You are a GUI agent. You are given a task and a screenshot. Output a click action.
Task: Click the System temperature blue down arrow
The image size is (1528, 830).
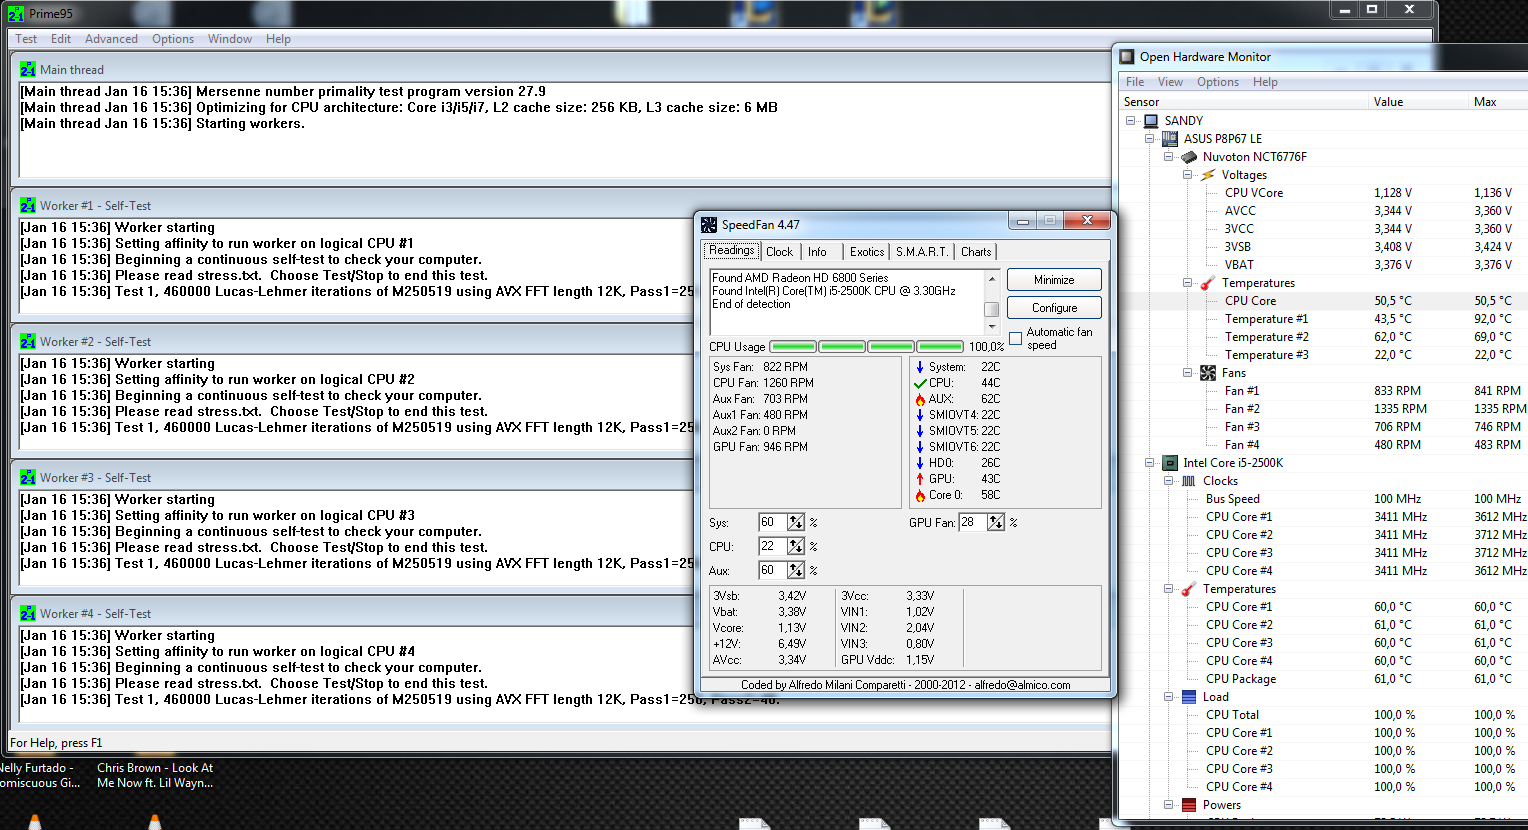[x=920, y=366]
